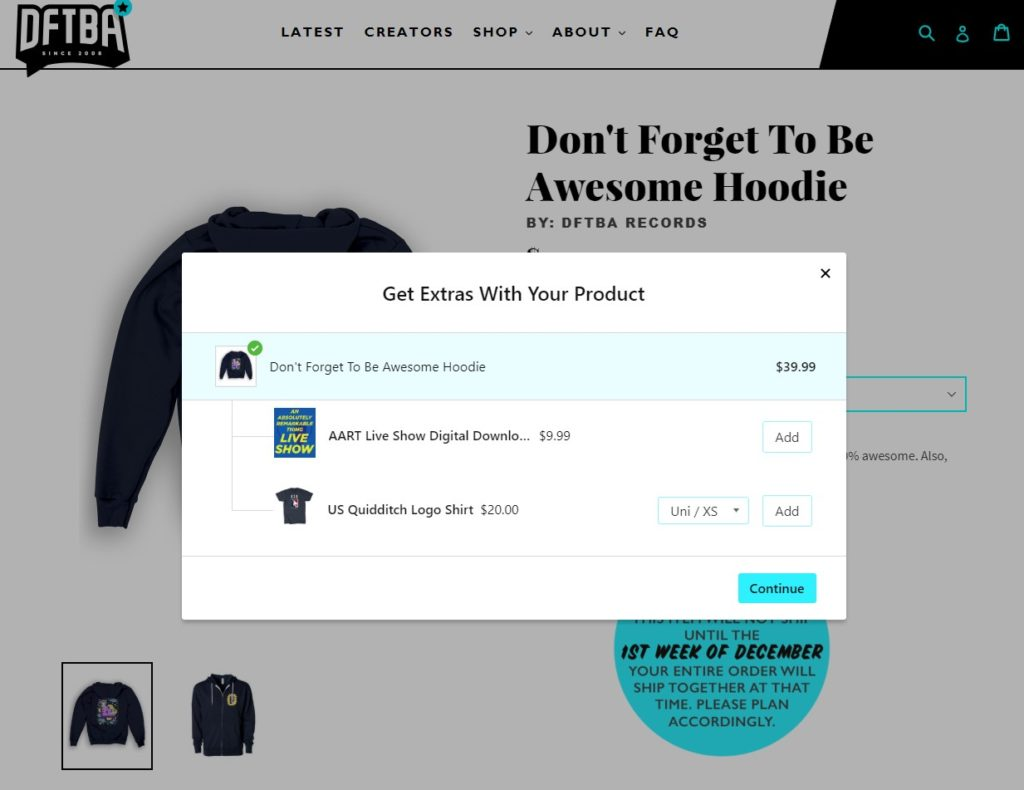The height and width of the screenshot is (790, 1024).
Task: Add AART Live Show Digital Download
Action: (x=787, y=437)
